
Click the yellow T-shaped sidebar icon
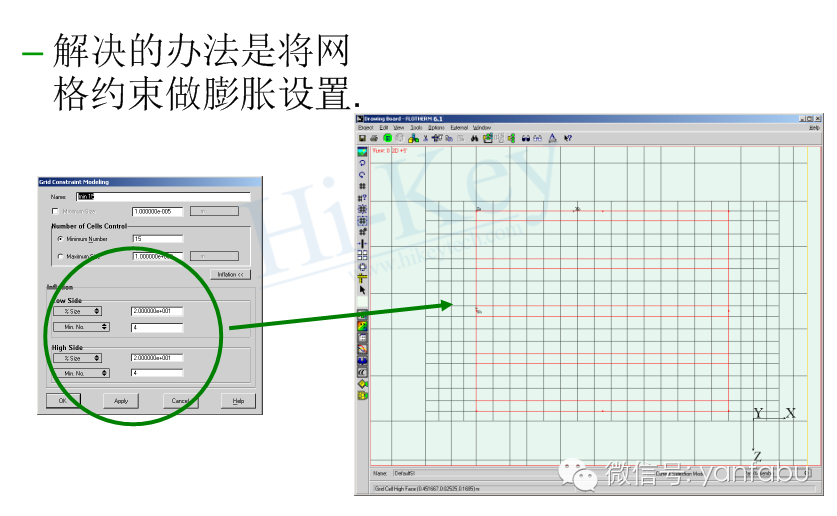coord(362,278)
